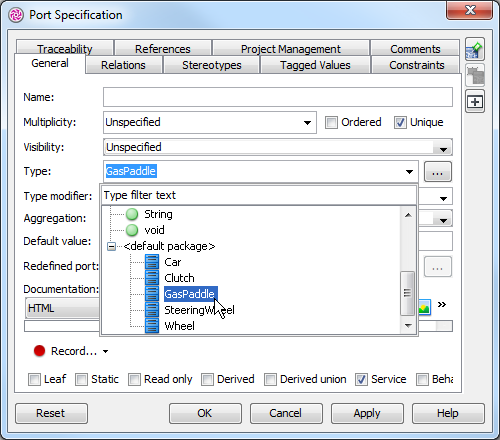Open the Record dropdown arrow
Viewport: 500px width, 440px height.
(x=105, y=351)
